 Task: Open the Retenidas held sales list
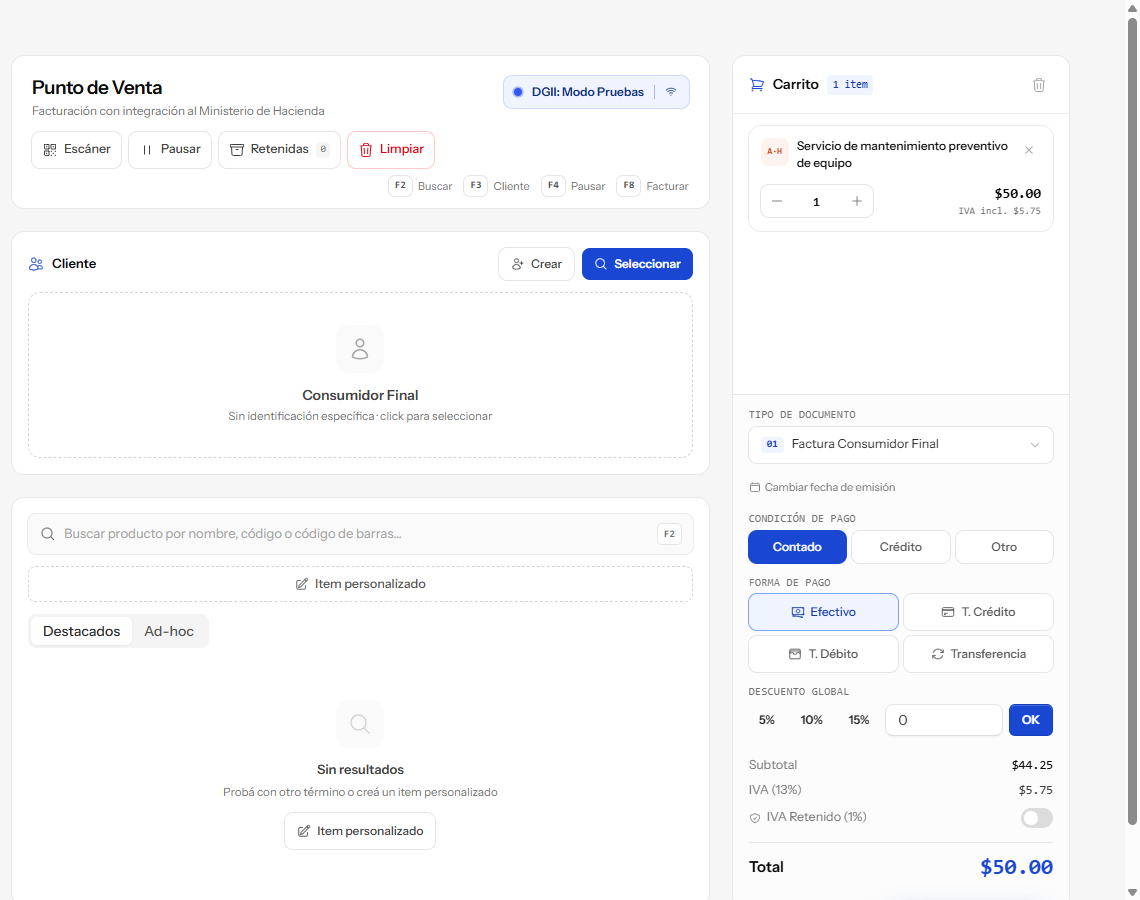pos(279,150)
